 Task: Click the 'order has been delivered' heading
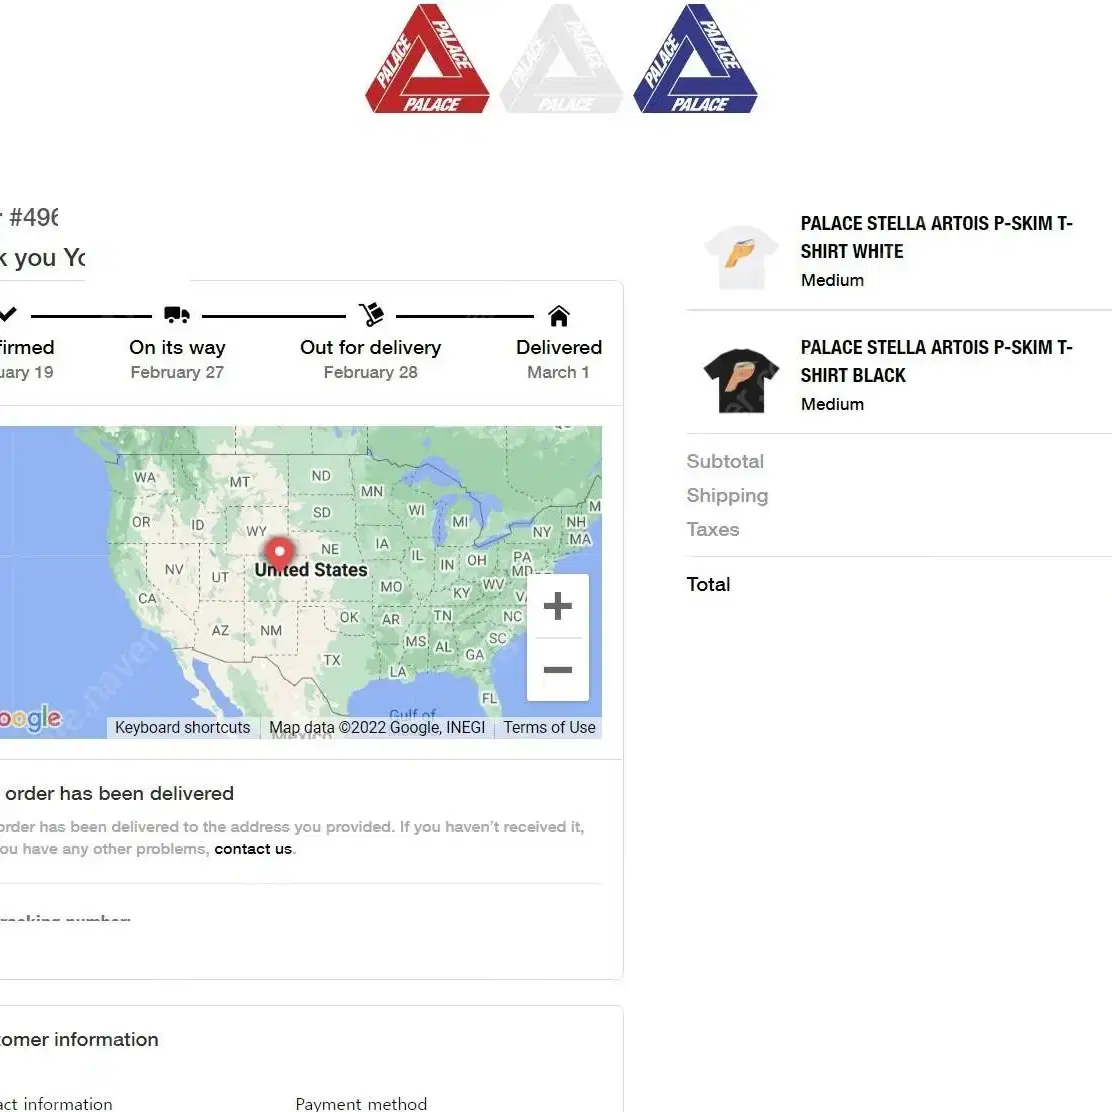click(x=119, y=794)
